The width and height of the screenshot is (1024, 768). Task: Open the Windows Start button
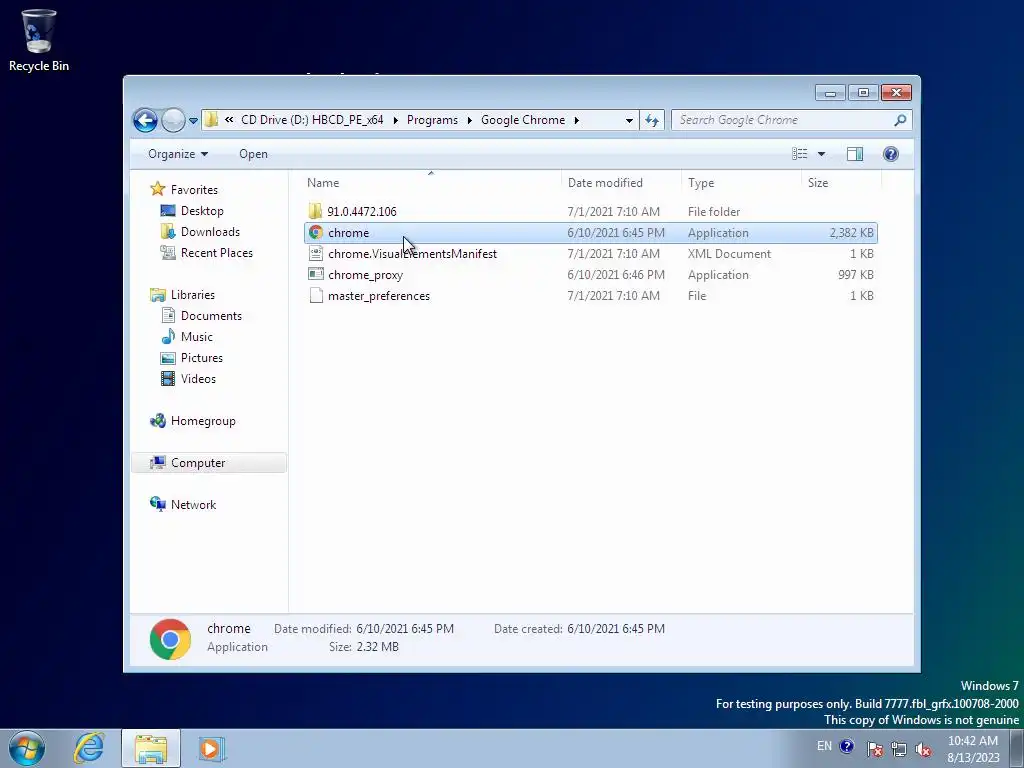tap(27, 748)
